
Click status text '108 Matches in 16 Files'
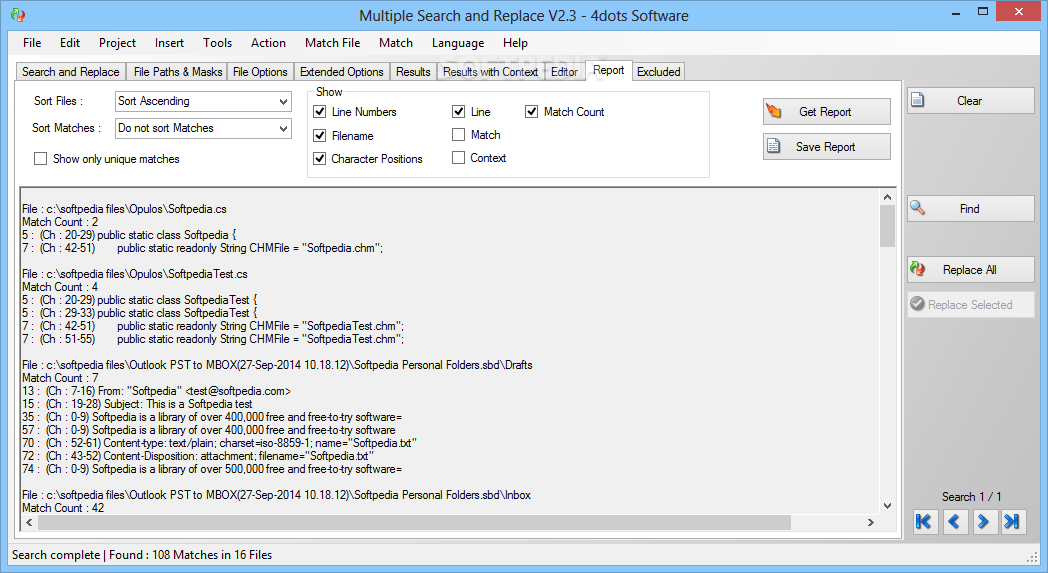(x=212, y=554)
